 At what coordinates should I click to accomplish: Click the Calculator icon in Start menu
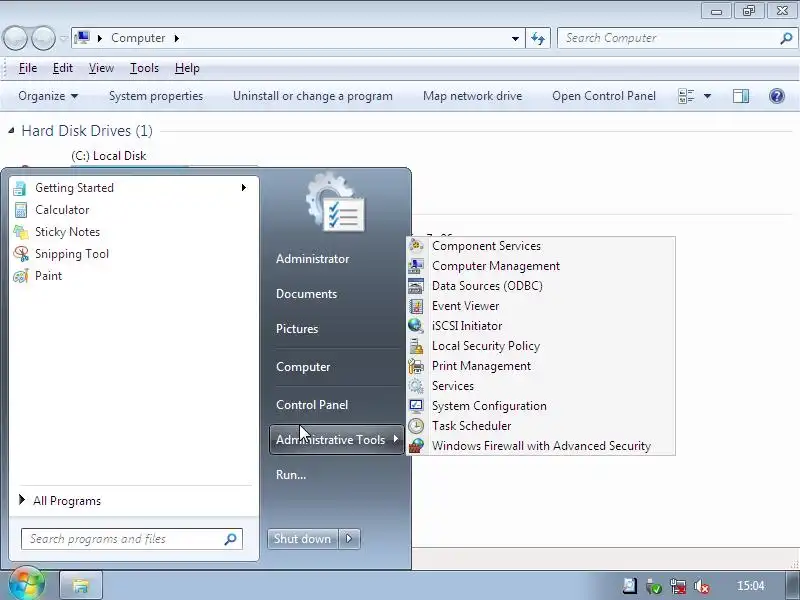coord(20,210)
